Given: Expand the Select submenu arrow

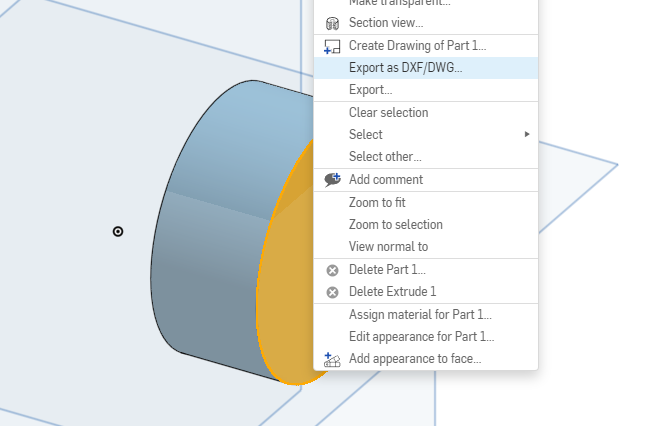Looking at the screenshot, I should pyautogui.click(x=527, y=135).
